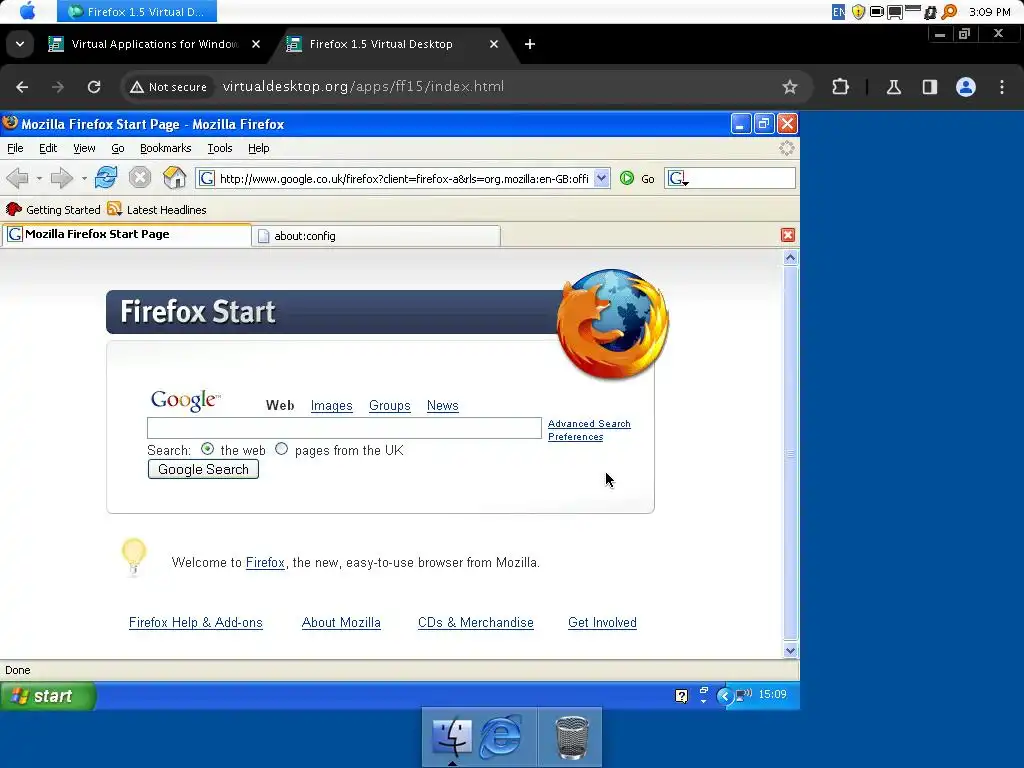This screenshot has height=768, width=1024.
Task: Open Firefox Edit menu
Action: [x=48, y=148]
